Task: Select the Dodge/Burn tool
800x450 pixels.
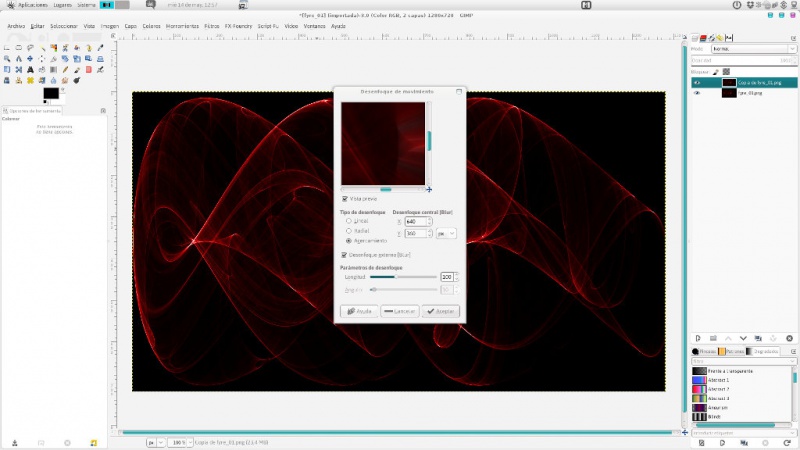Action: [x=77, y=80]
